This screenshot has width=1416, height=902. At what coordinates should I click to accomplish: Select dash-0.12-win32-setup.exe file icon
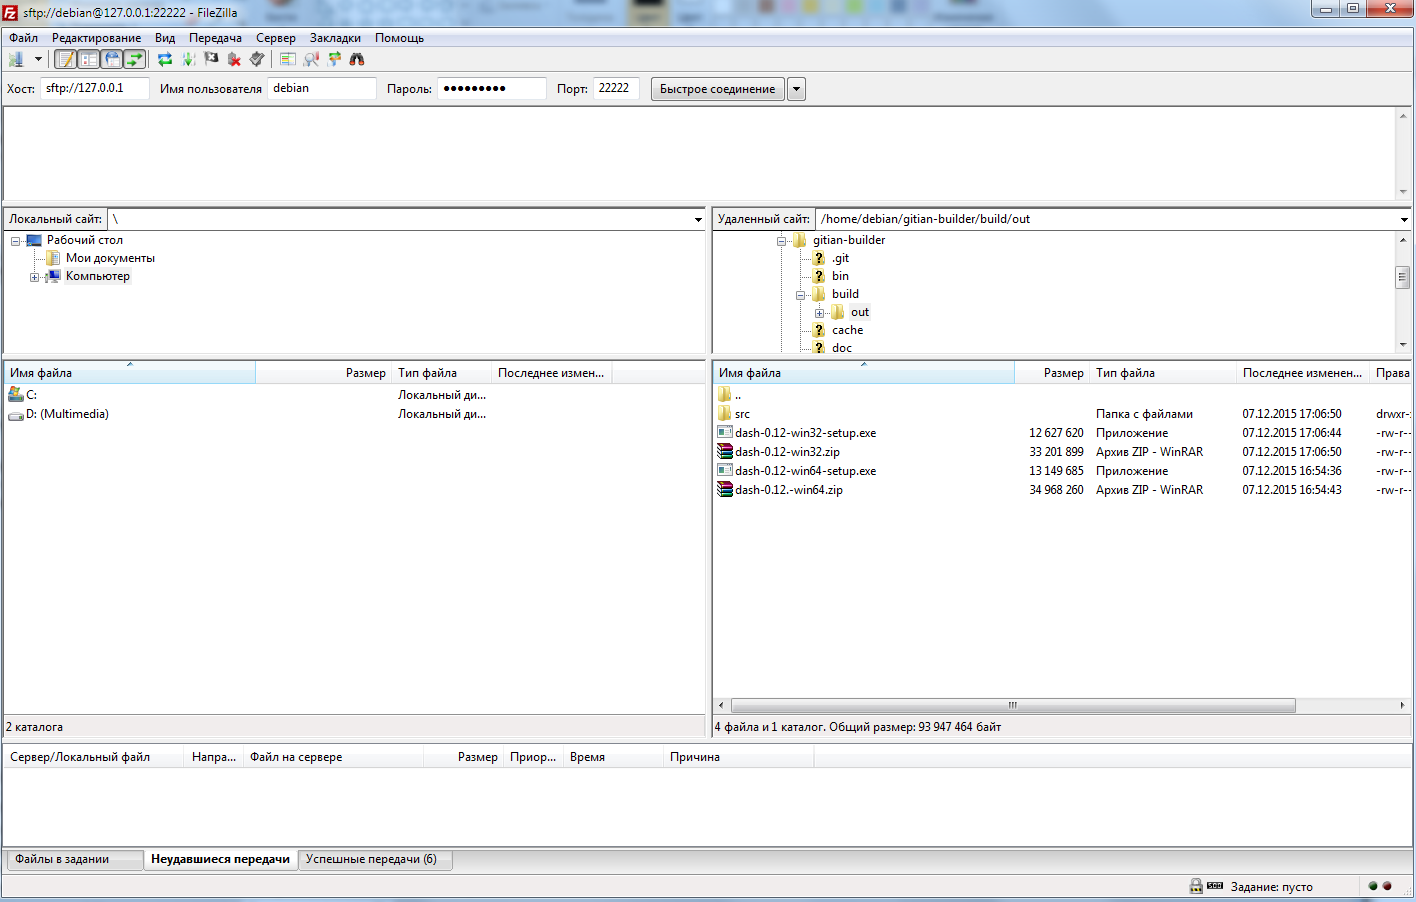pos(725,432)
